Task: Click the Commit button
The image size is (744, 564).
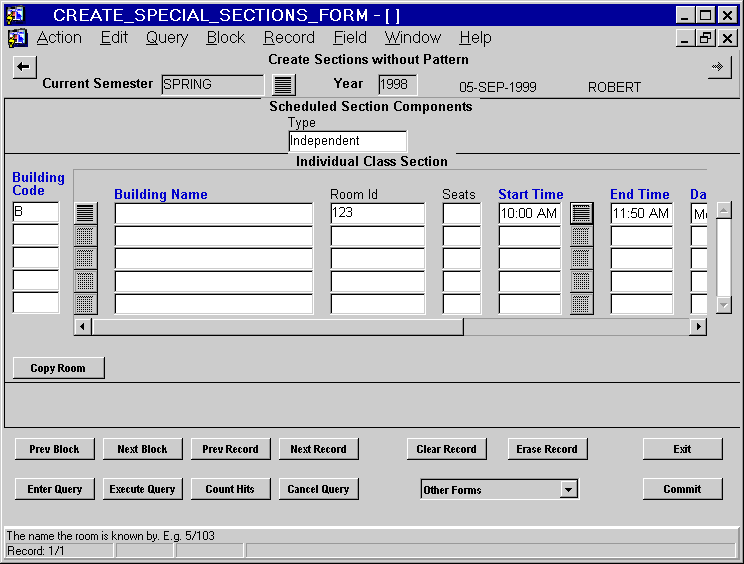Action: [x=683, y=489]
